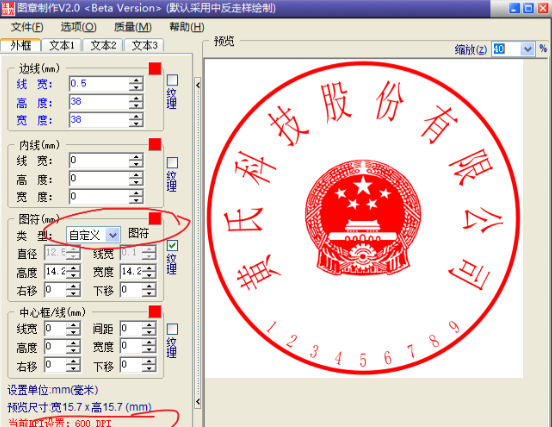The width and height of the screenshot is (552, 427).
Task: Click the 图符 button next to type dropdown
Action: coord(138,233)
